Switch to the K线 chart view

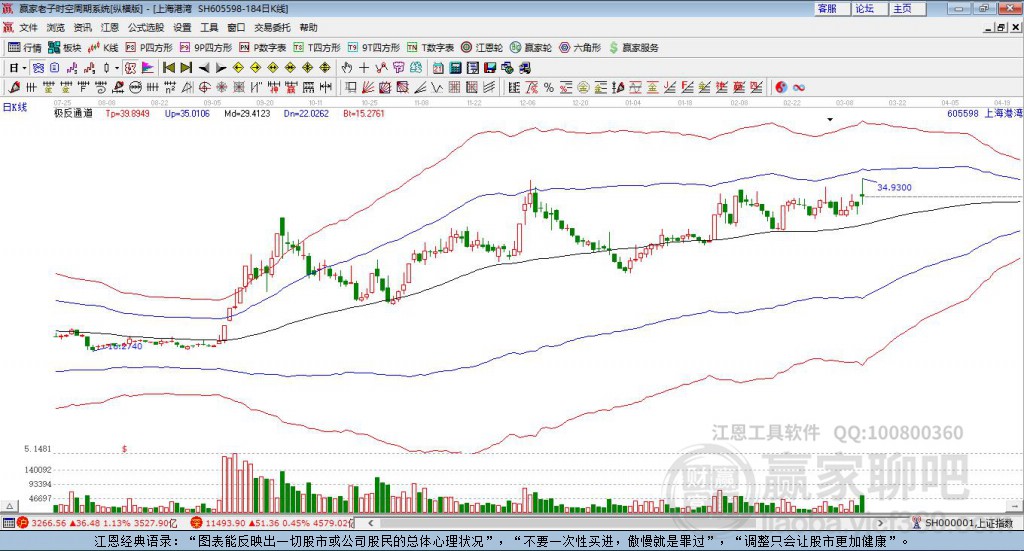pyautogui.click(x=103, y=48)
